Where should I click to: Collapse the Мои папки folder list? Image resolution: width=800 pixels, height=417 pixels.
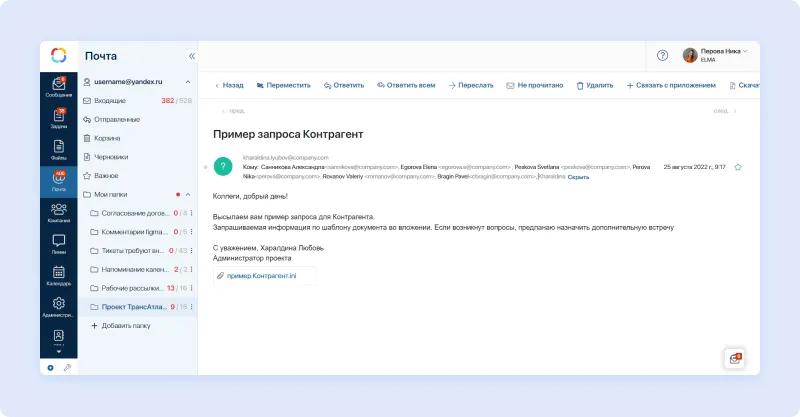[x=188, y=194]
